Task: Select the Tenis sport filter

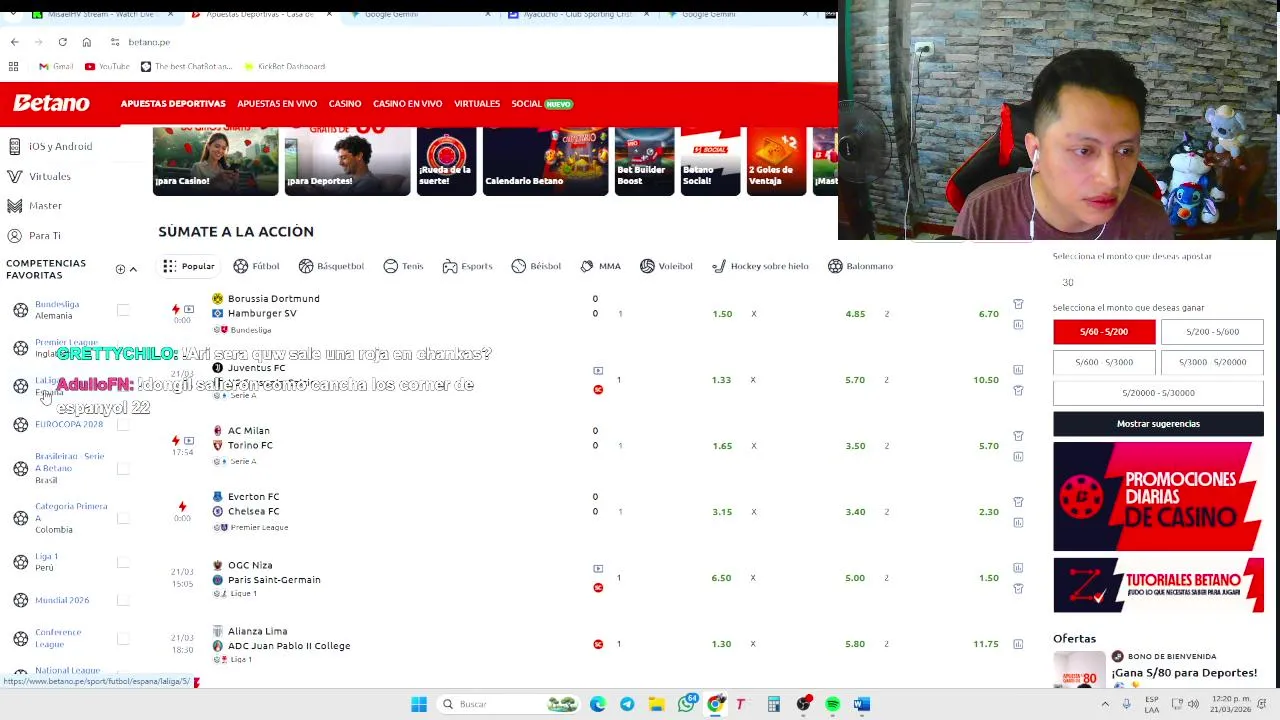Action: click(403, 266)
